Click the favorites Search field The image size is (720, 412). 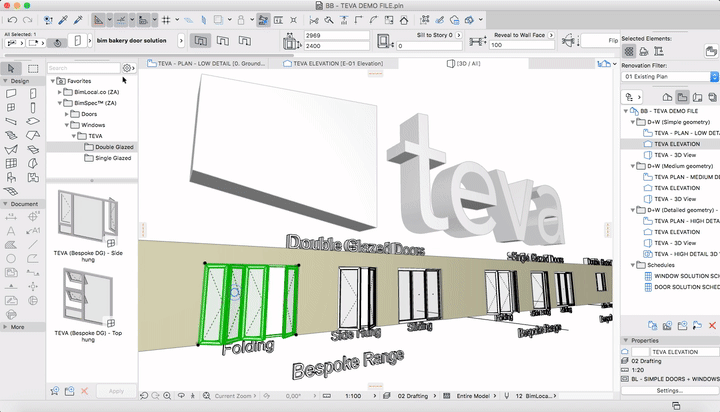(x=82, y=68)
